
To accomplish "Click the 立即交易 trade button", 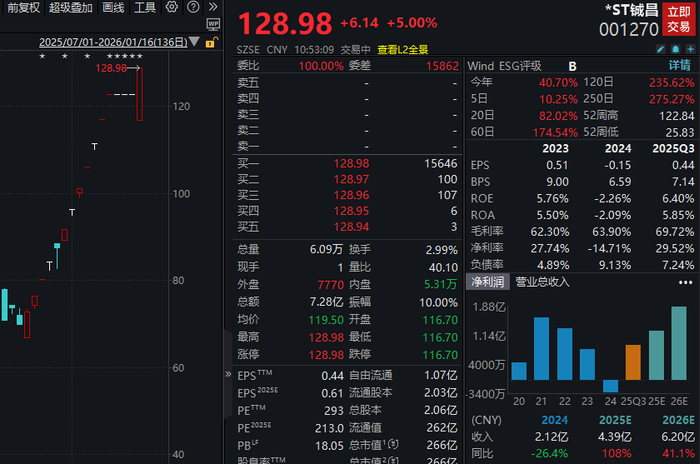I will [678, 19].
